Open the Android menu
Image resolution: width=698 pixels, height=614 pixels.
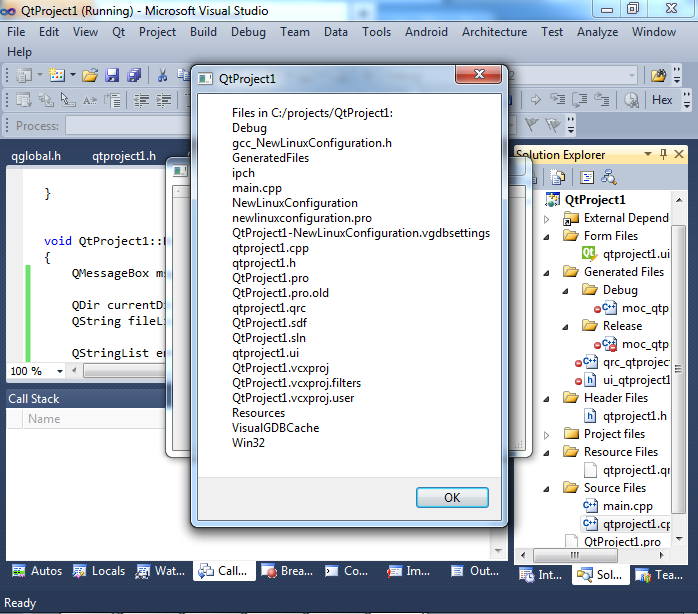[426, 32]
